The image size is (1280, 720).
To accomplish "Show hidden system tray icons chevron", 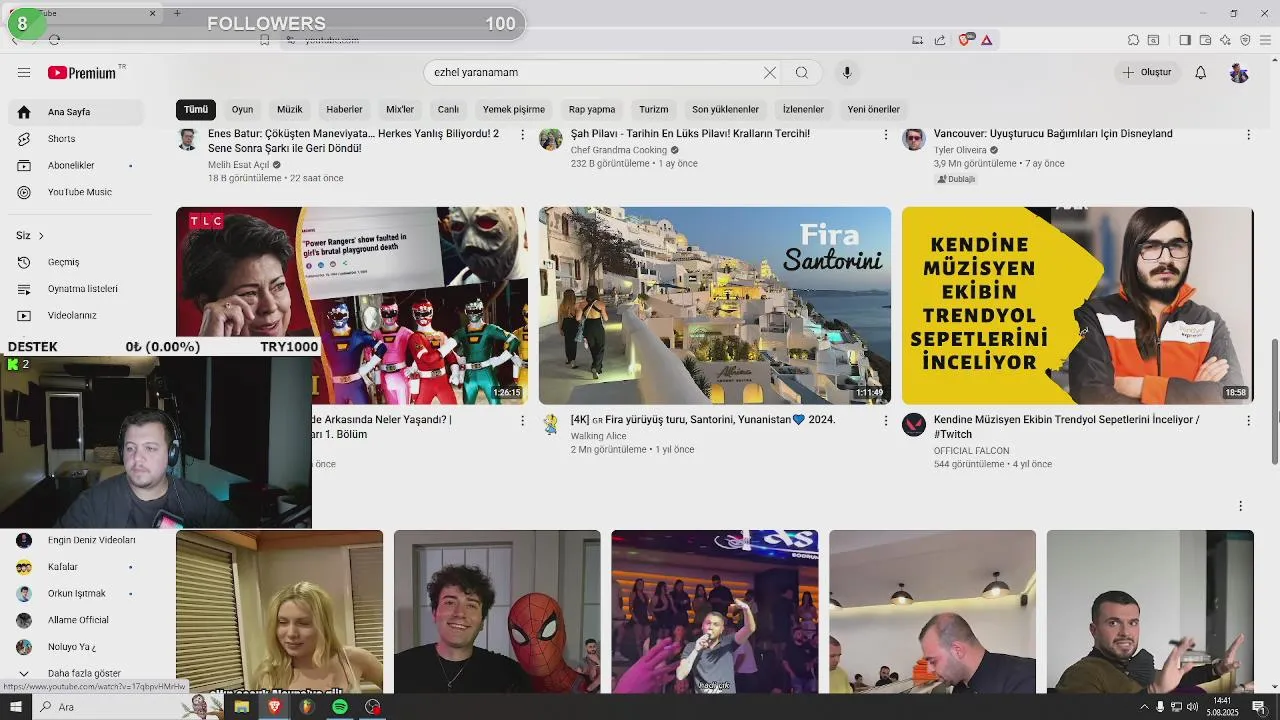I will (x=1144, y=707).
